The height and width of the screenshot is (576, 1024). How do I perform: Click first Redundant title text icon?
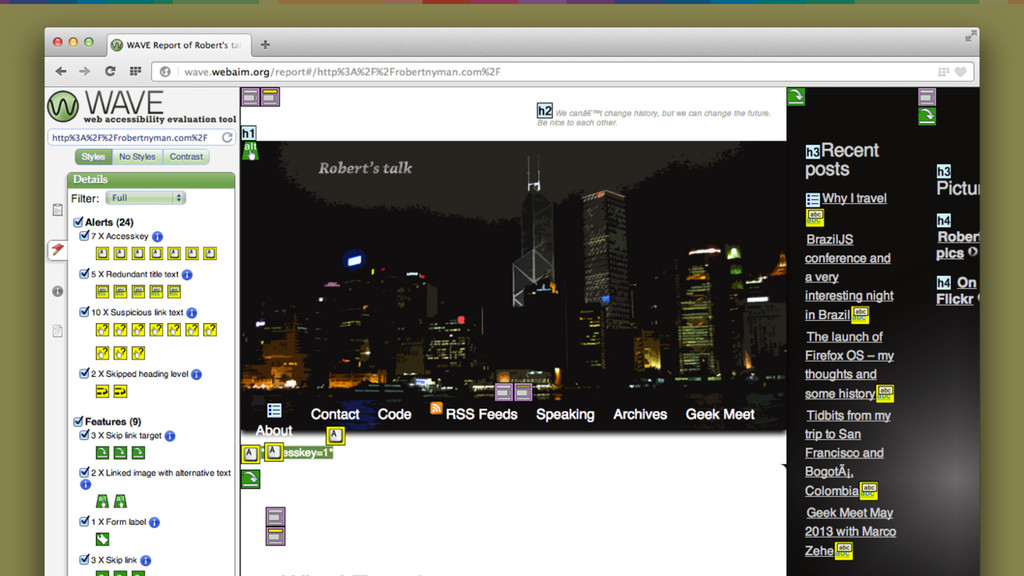(103, 291)
